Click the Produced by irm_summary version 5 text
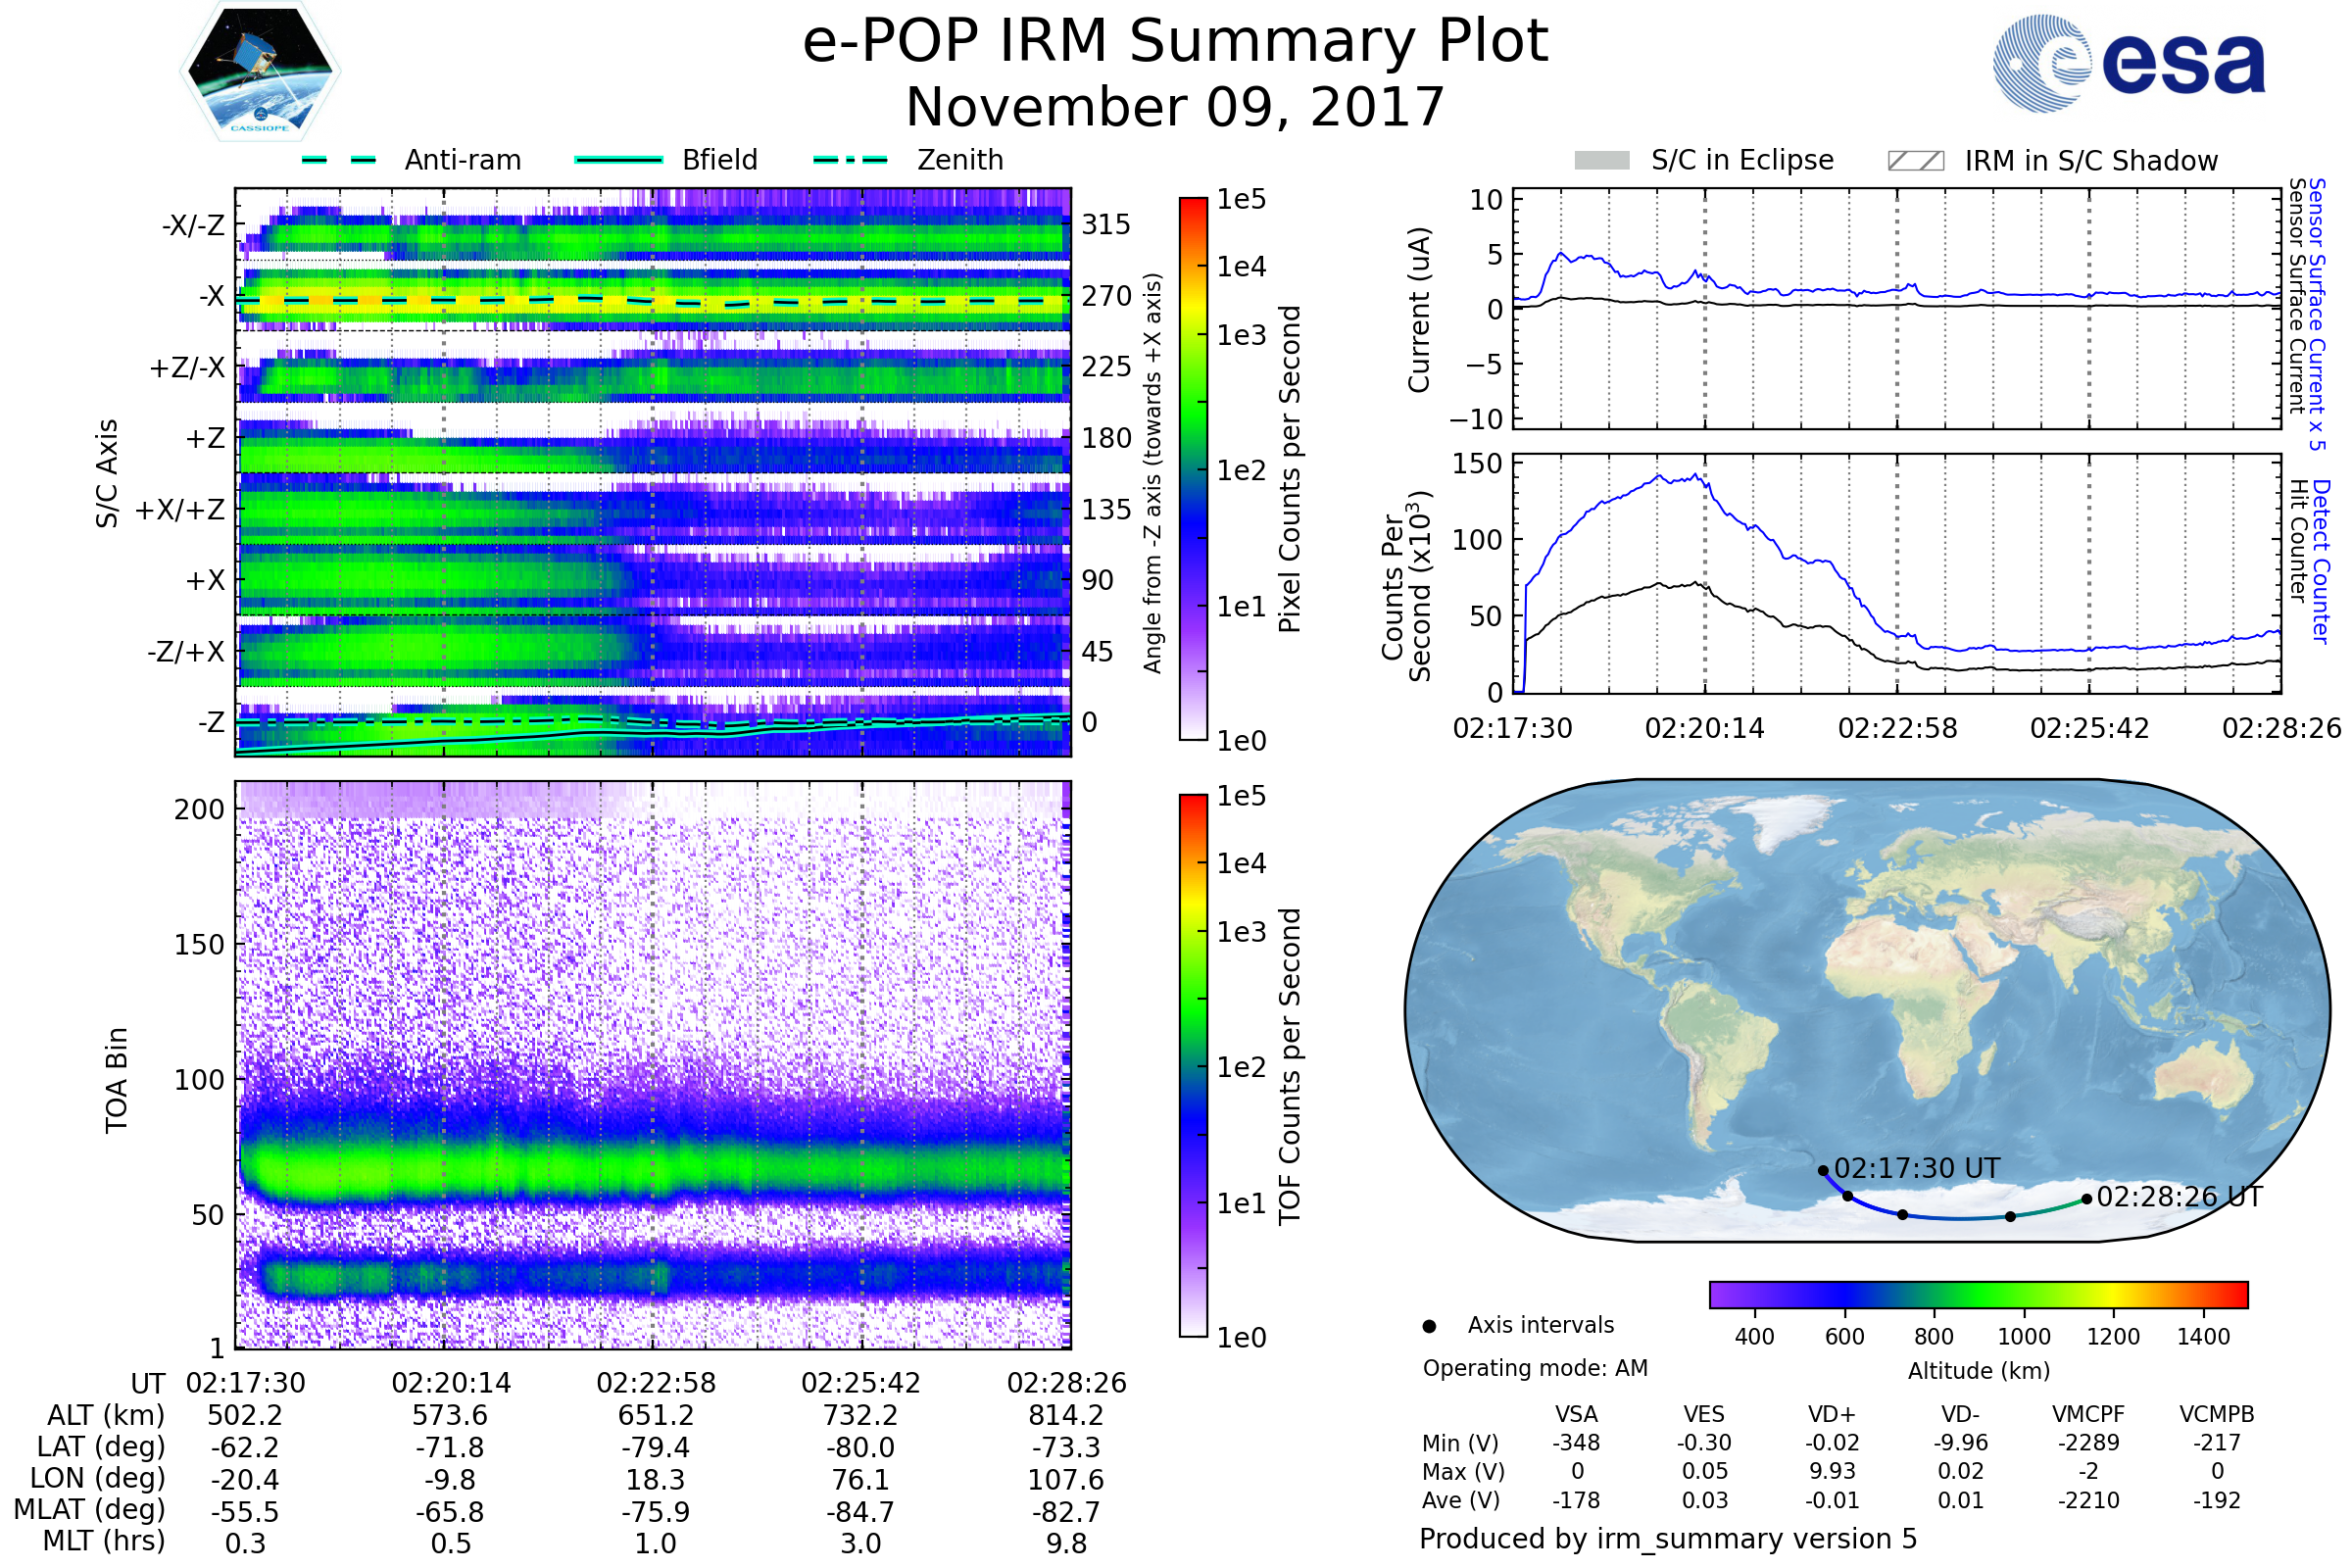This screenshot has width=2352, height=1568. pos(1667,1539)
